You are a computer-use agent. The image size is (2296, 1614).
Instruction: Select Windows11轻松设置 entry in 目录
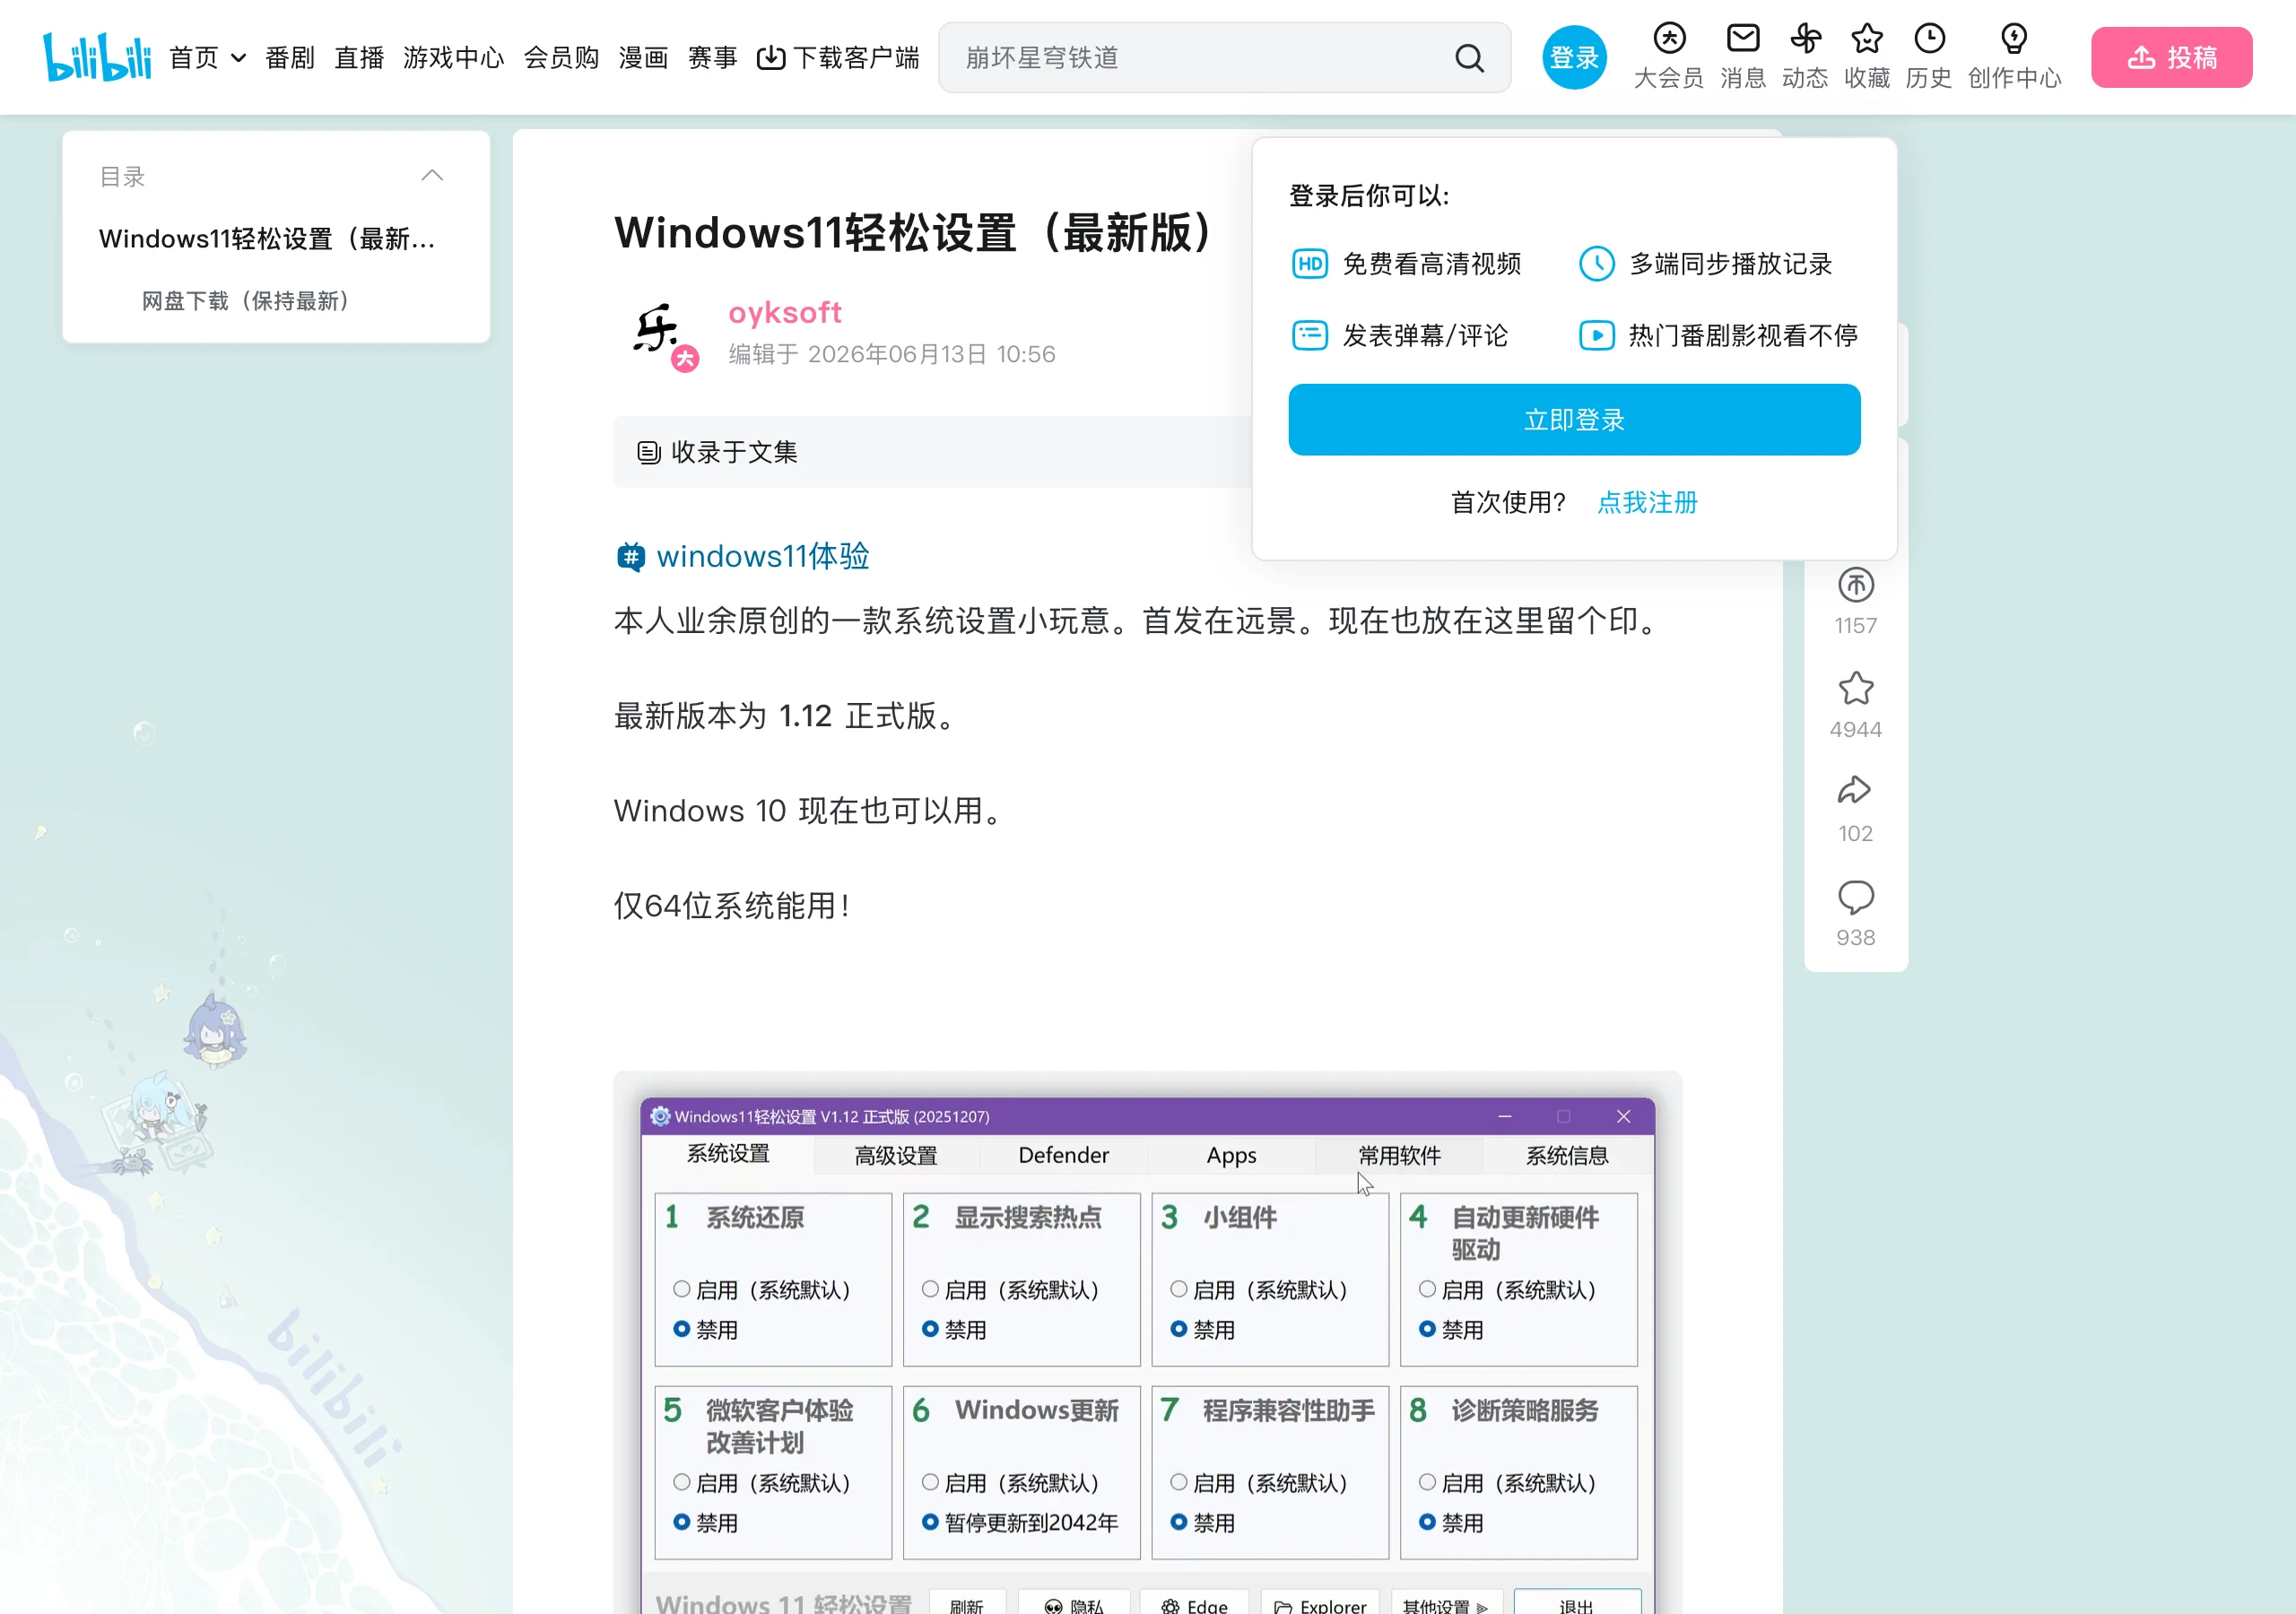coord(267,239)
